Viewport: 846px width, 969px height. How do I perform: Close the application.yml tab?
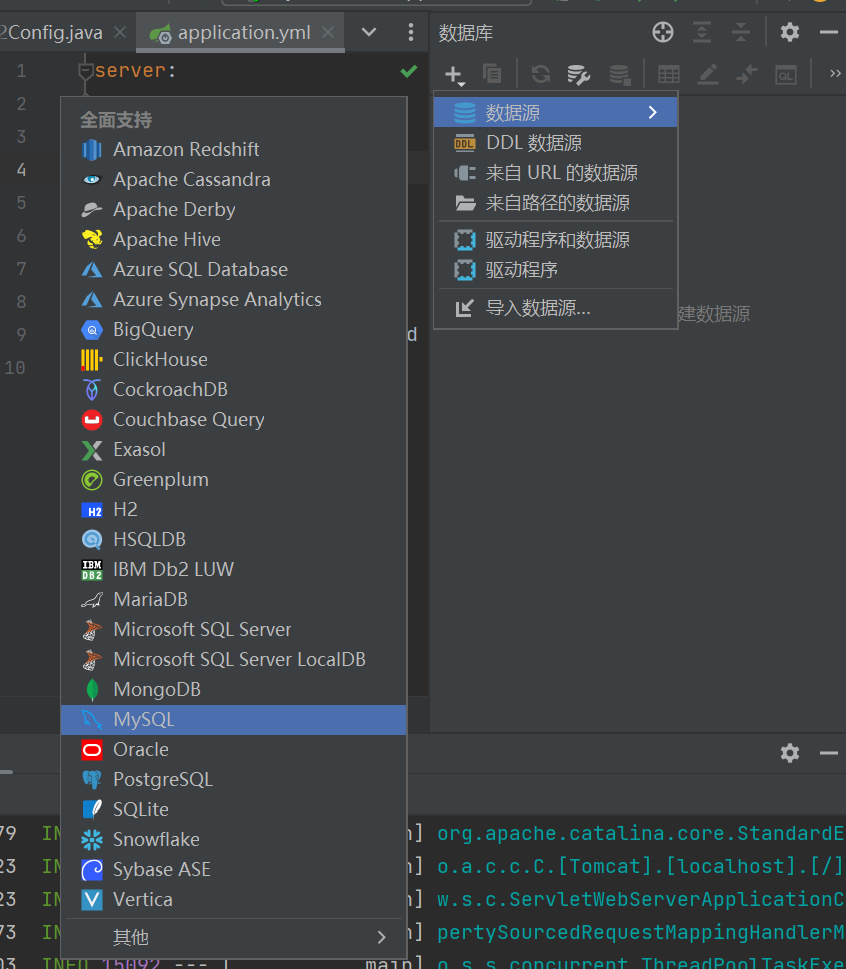click(328, 32)
